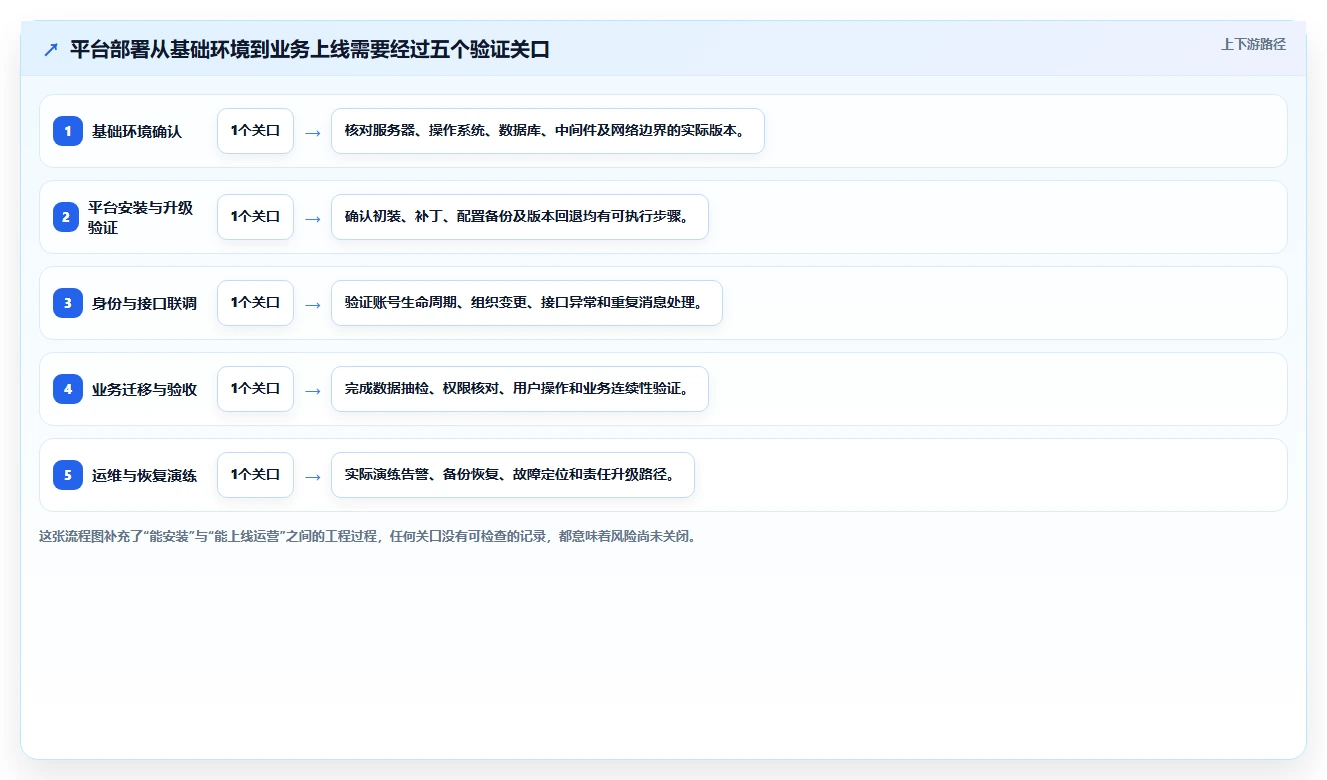Select step badge number 5

(x=68, y=475)
